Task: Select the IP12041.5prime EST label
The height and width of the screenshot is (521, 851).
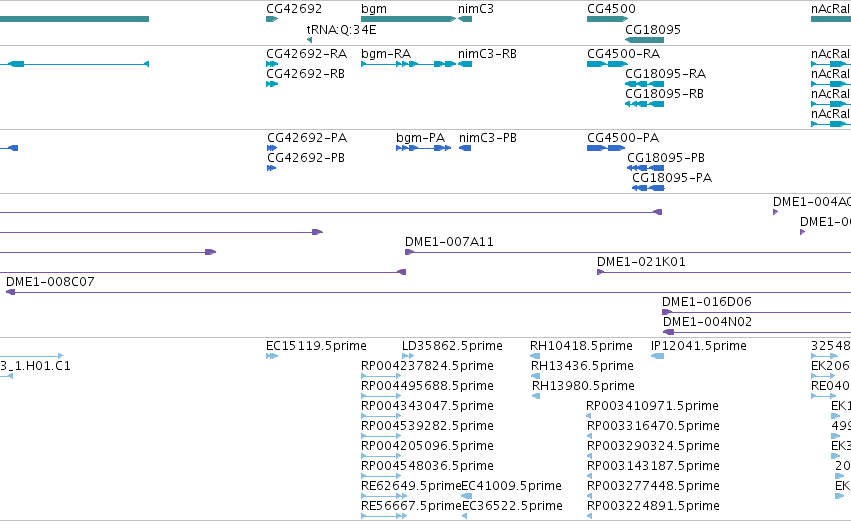Action: (698, 346)
